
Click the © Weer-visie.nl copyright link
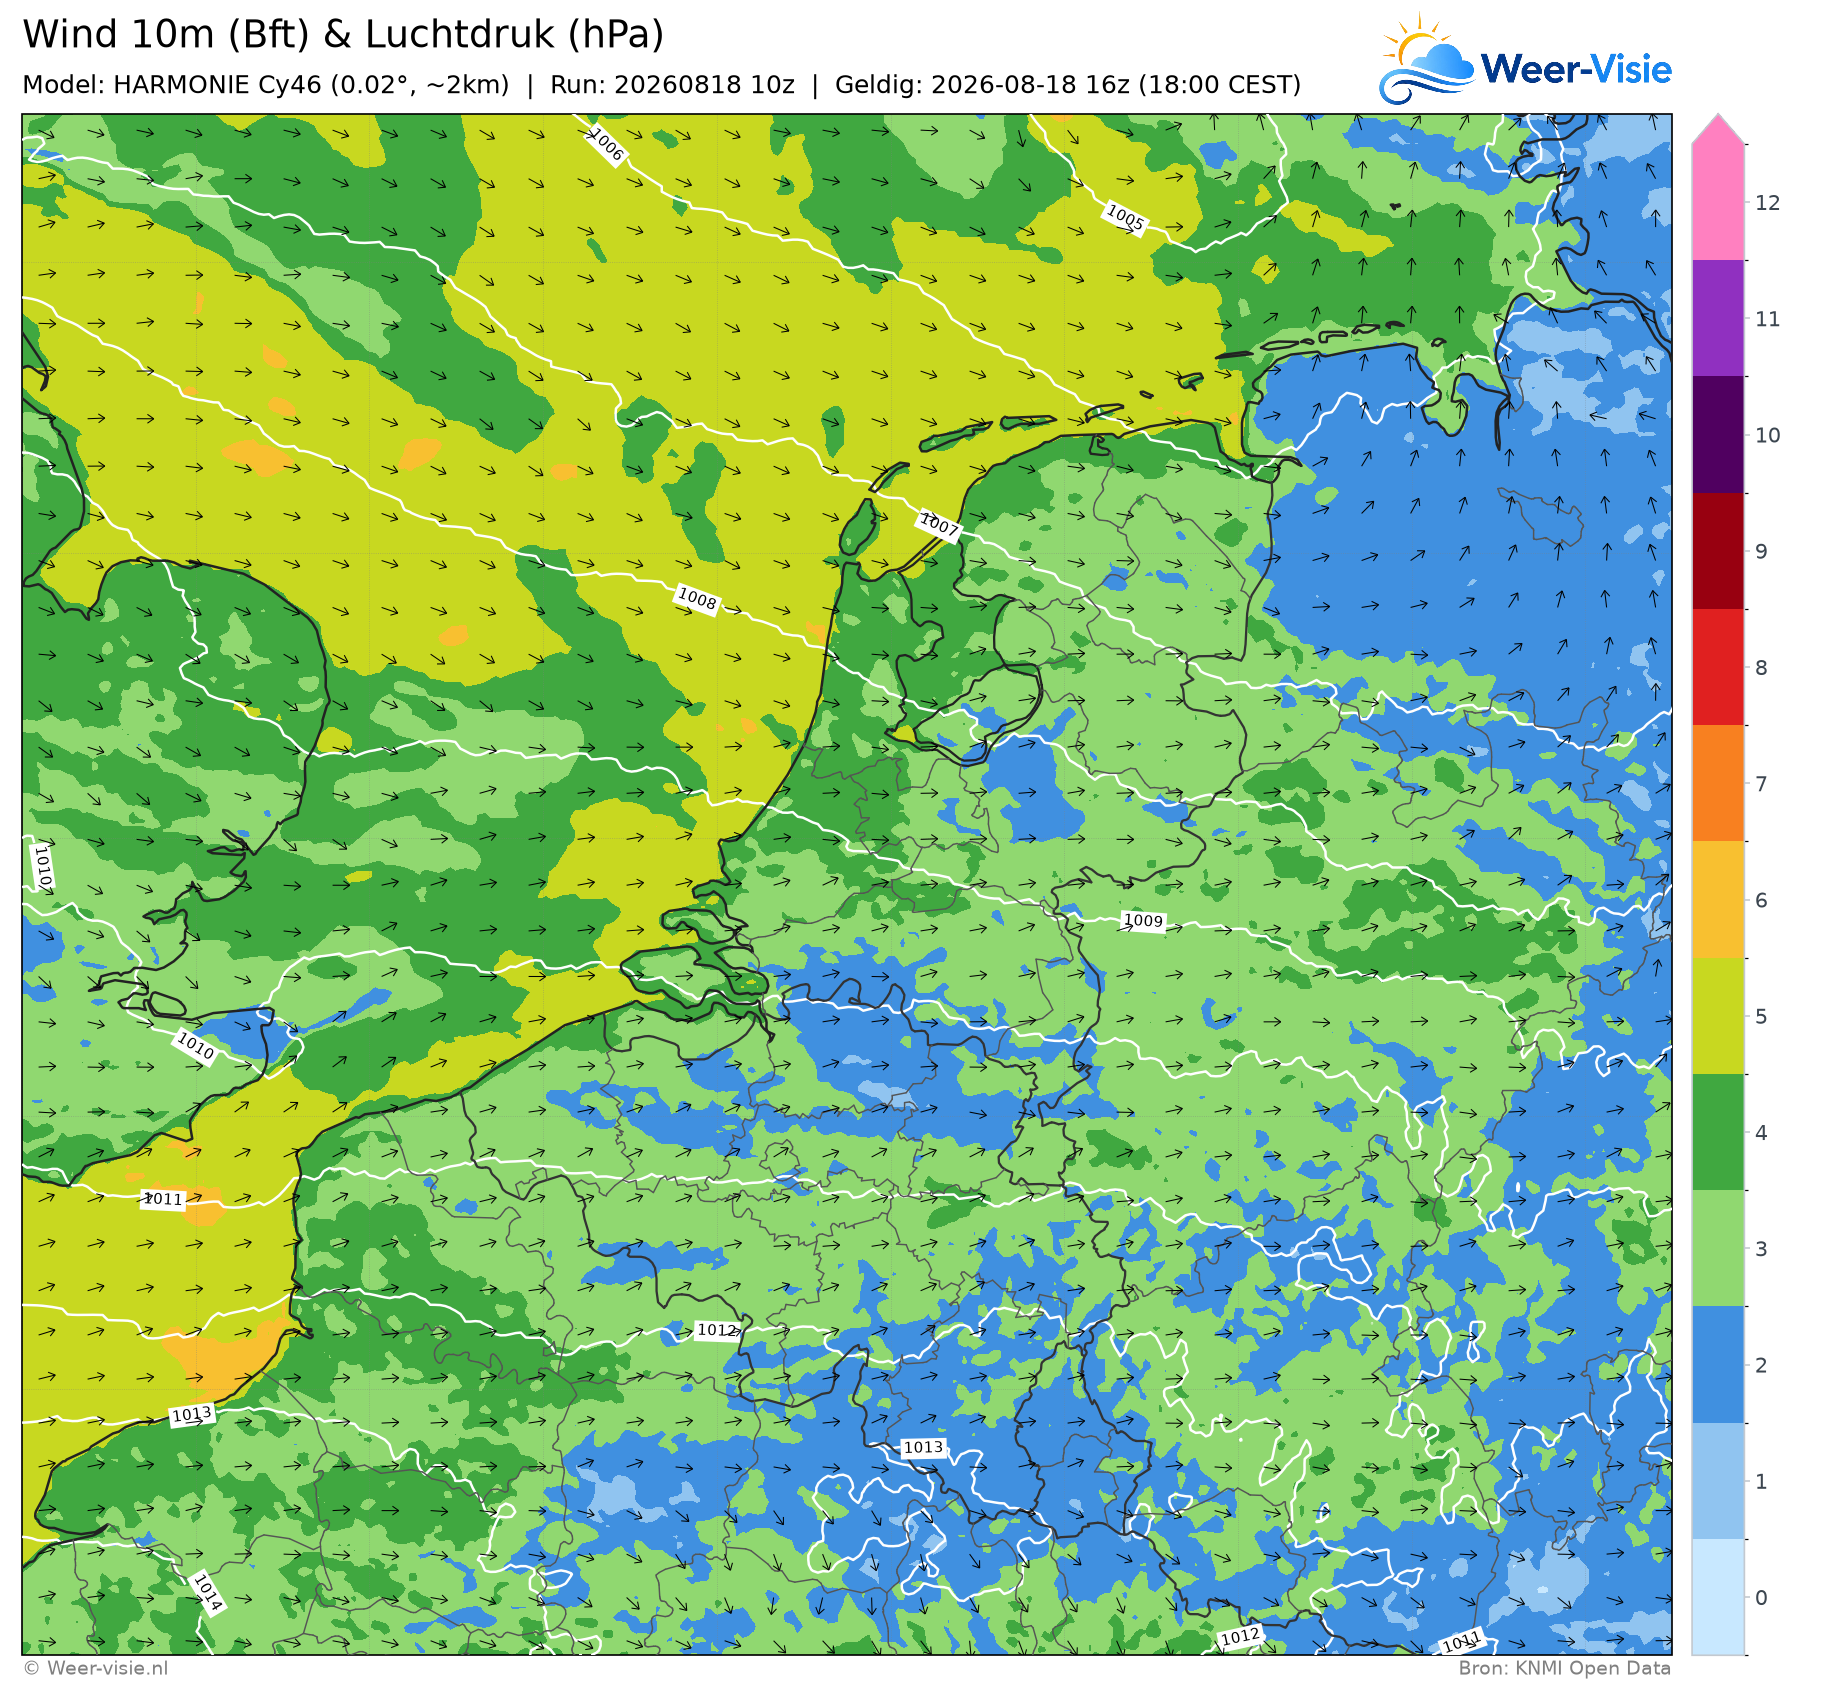(x=96, y=1668)
